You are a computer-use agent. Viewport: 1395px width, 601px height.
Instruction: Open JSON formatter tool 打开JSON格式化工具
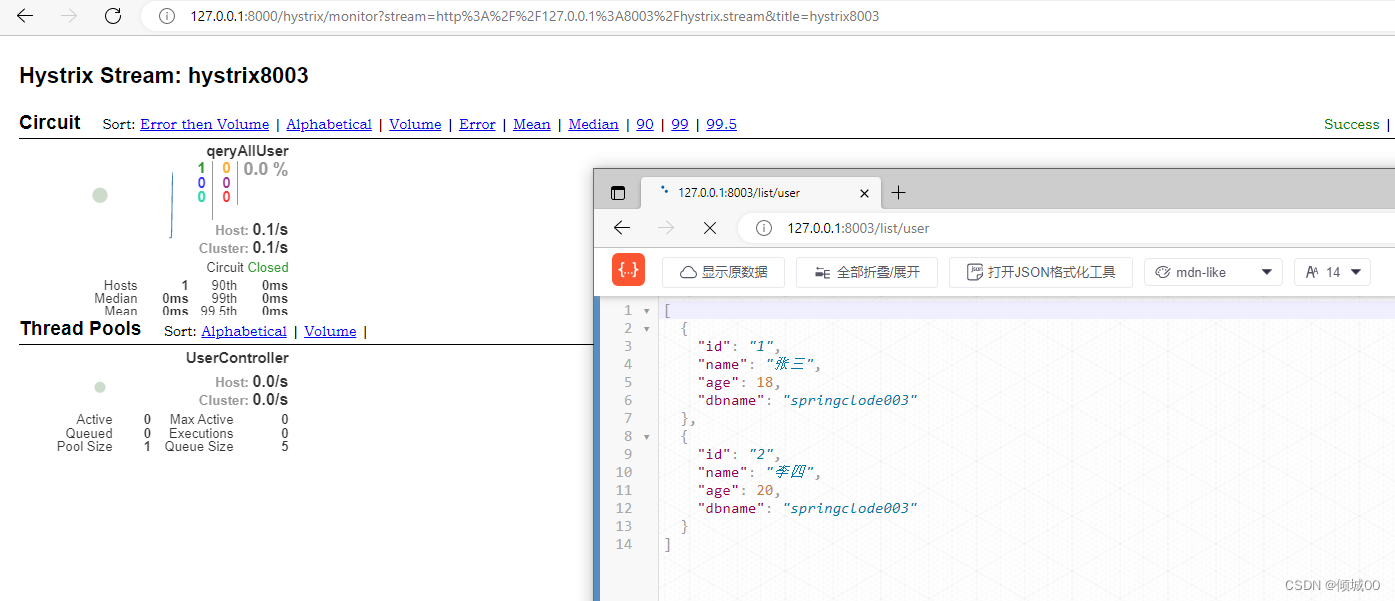pos(1040,272)
